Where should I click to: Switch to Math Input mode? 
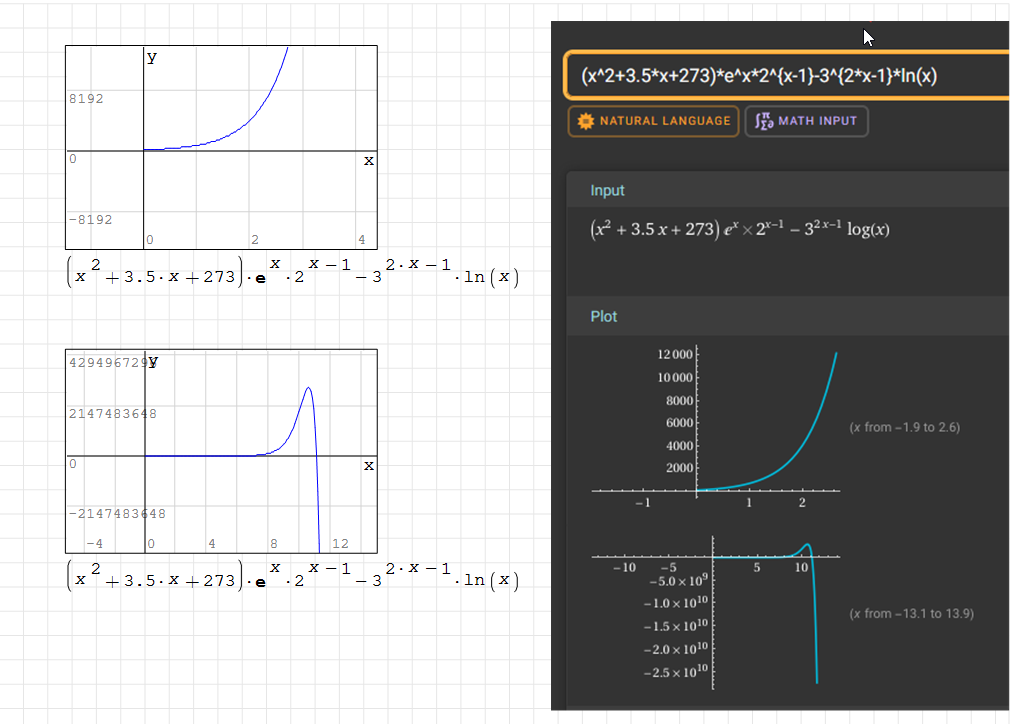807,121
